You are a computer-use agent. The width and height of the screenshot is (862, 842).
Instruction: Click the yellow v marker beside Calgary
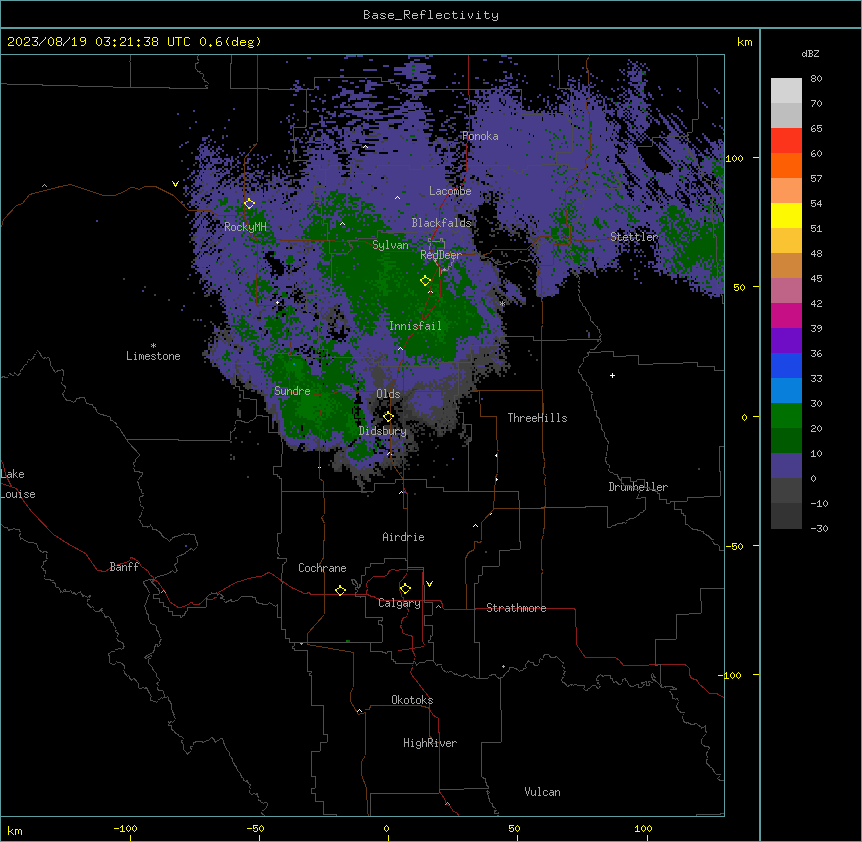pos(429,584)
